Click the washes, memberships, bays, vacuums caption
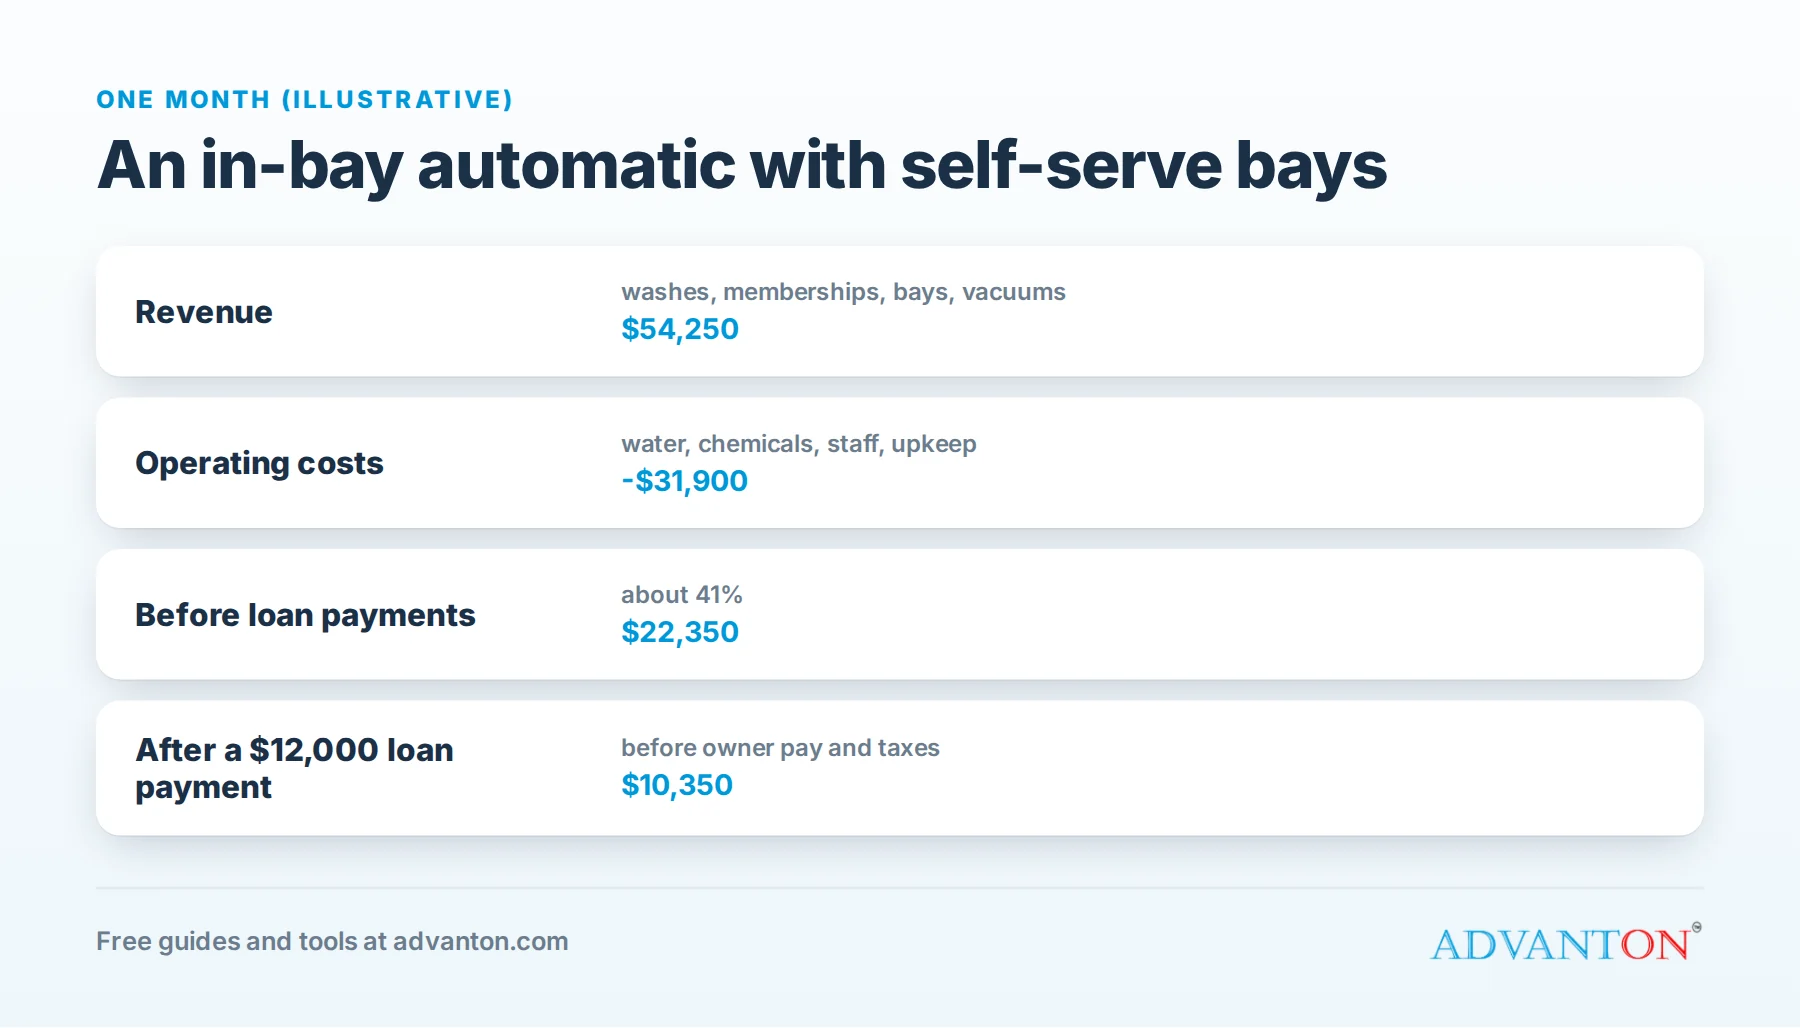 843,292
